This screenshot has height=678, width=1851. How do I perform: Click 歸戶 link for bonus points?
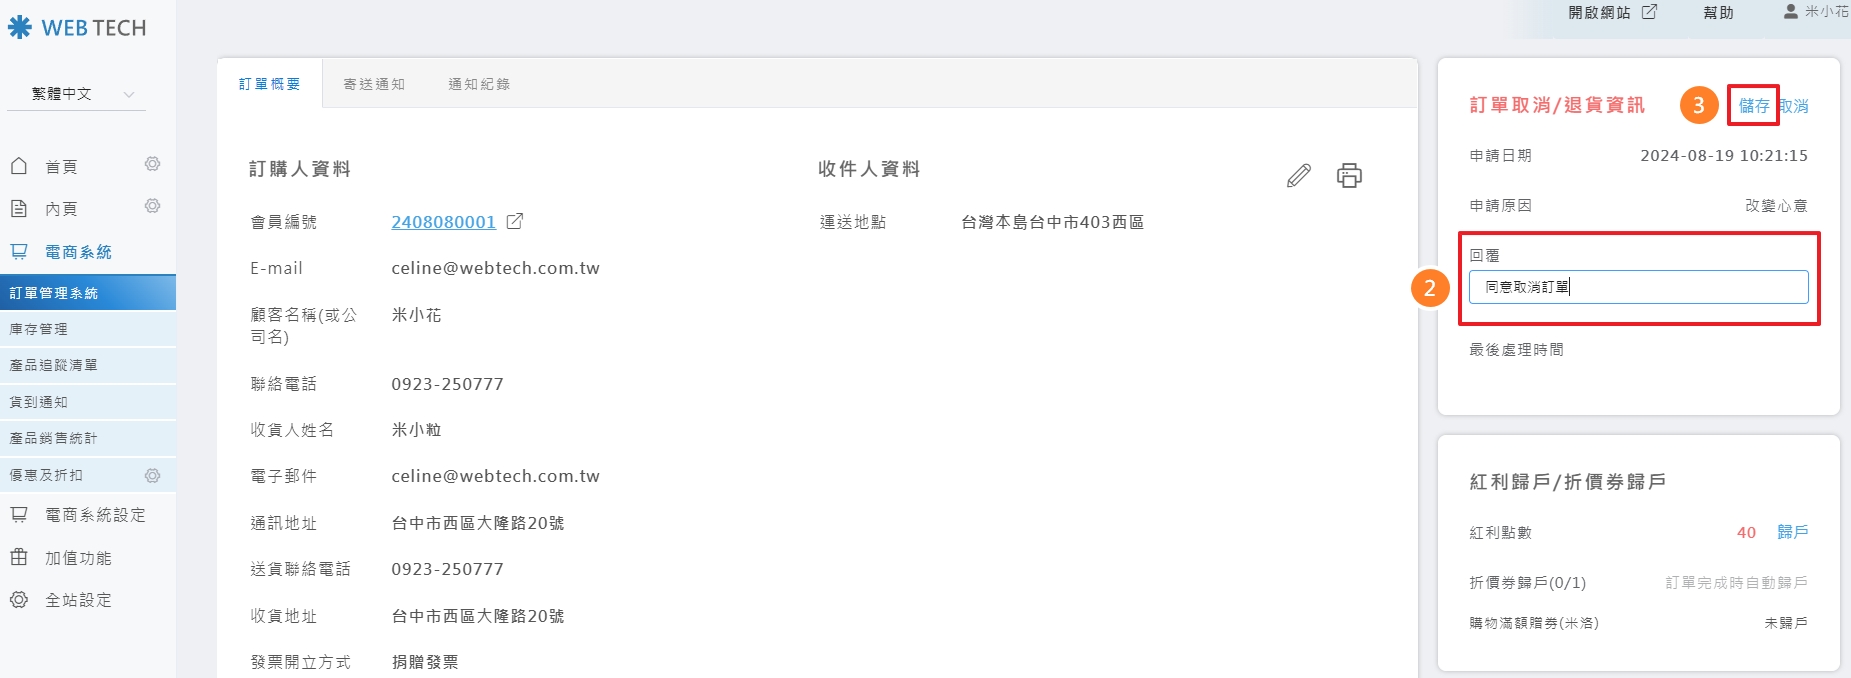[x=1792, y=532]
